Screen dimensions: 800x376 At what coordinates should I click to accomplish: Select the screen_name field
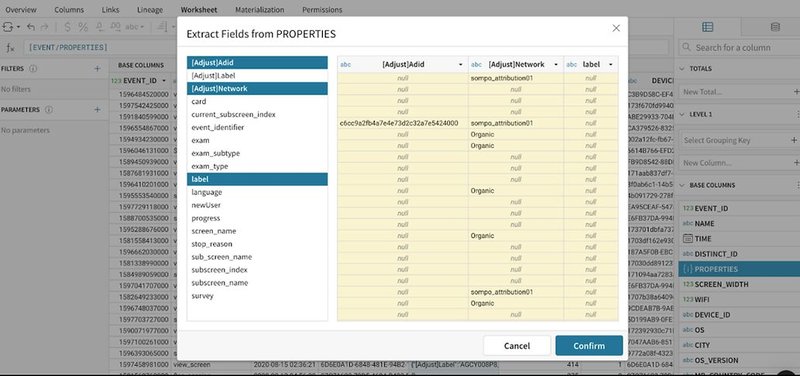click(257, 231)
